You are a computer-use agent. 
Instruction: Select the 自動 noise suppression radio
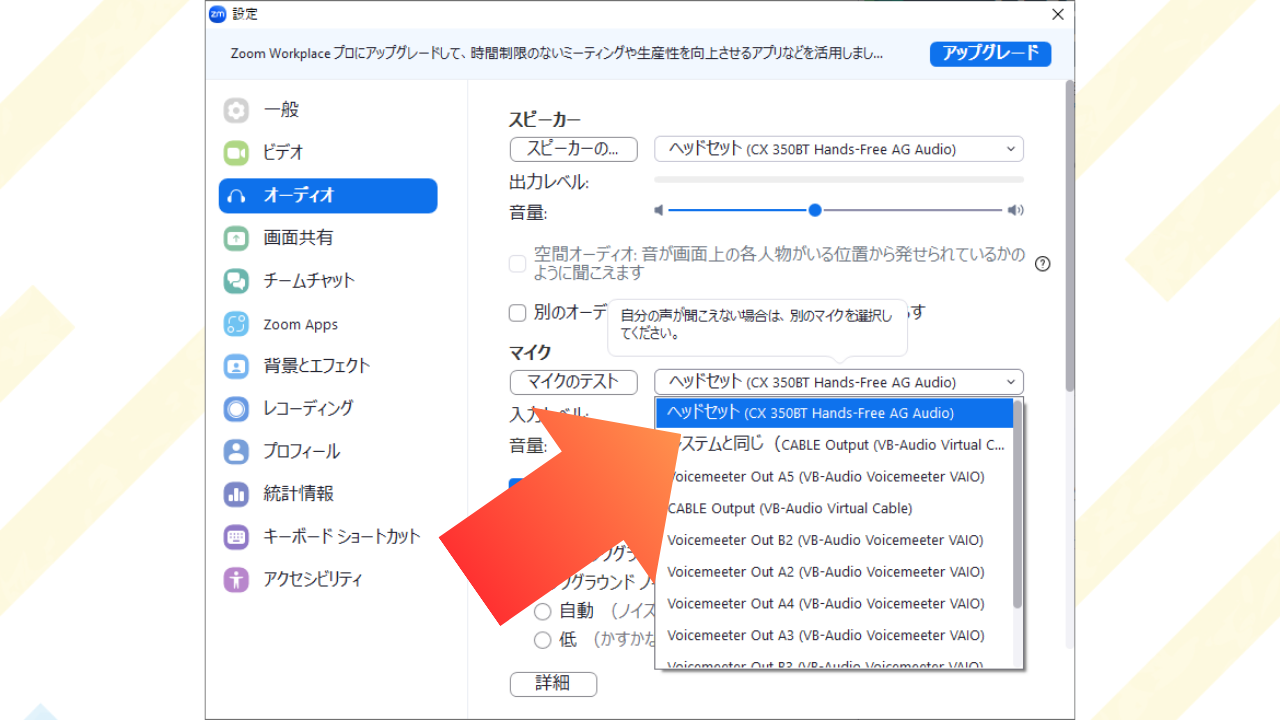pos(543,611)
